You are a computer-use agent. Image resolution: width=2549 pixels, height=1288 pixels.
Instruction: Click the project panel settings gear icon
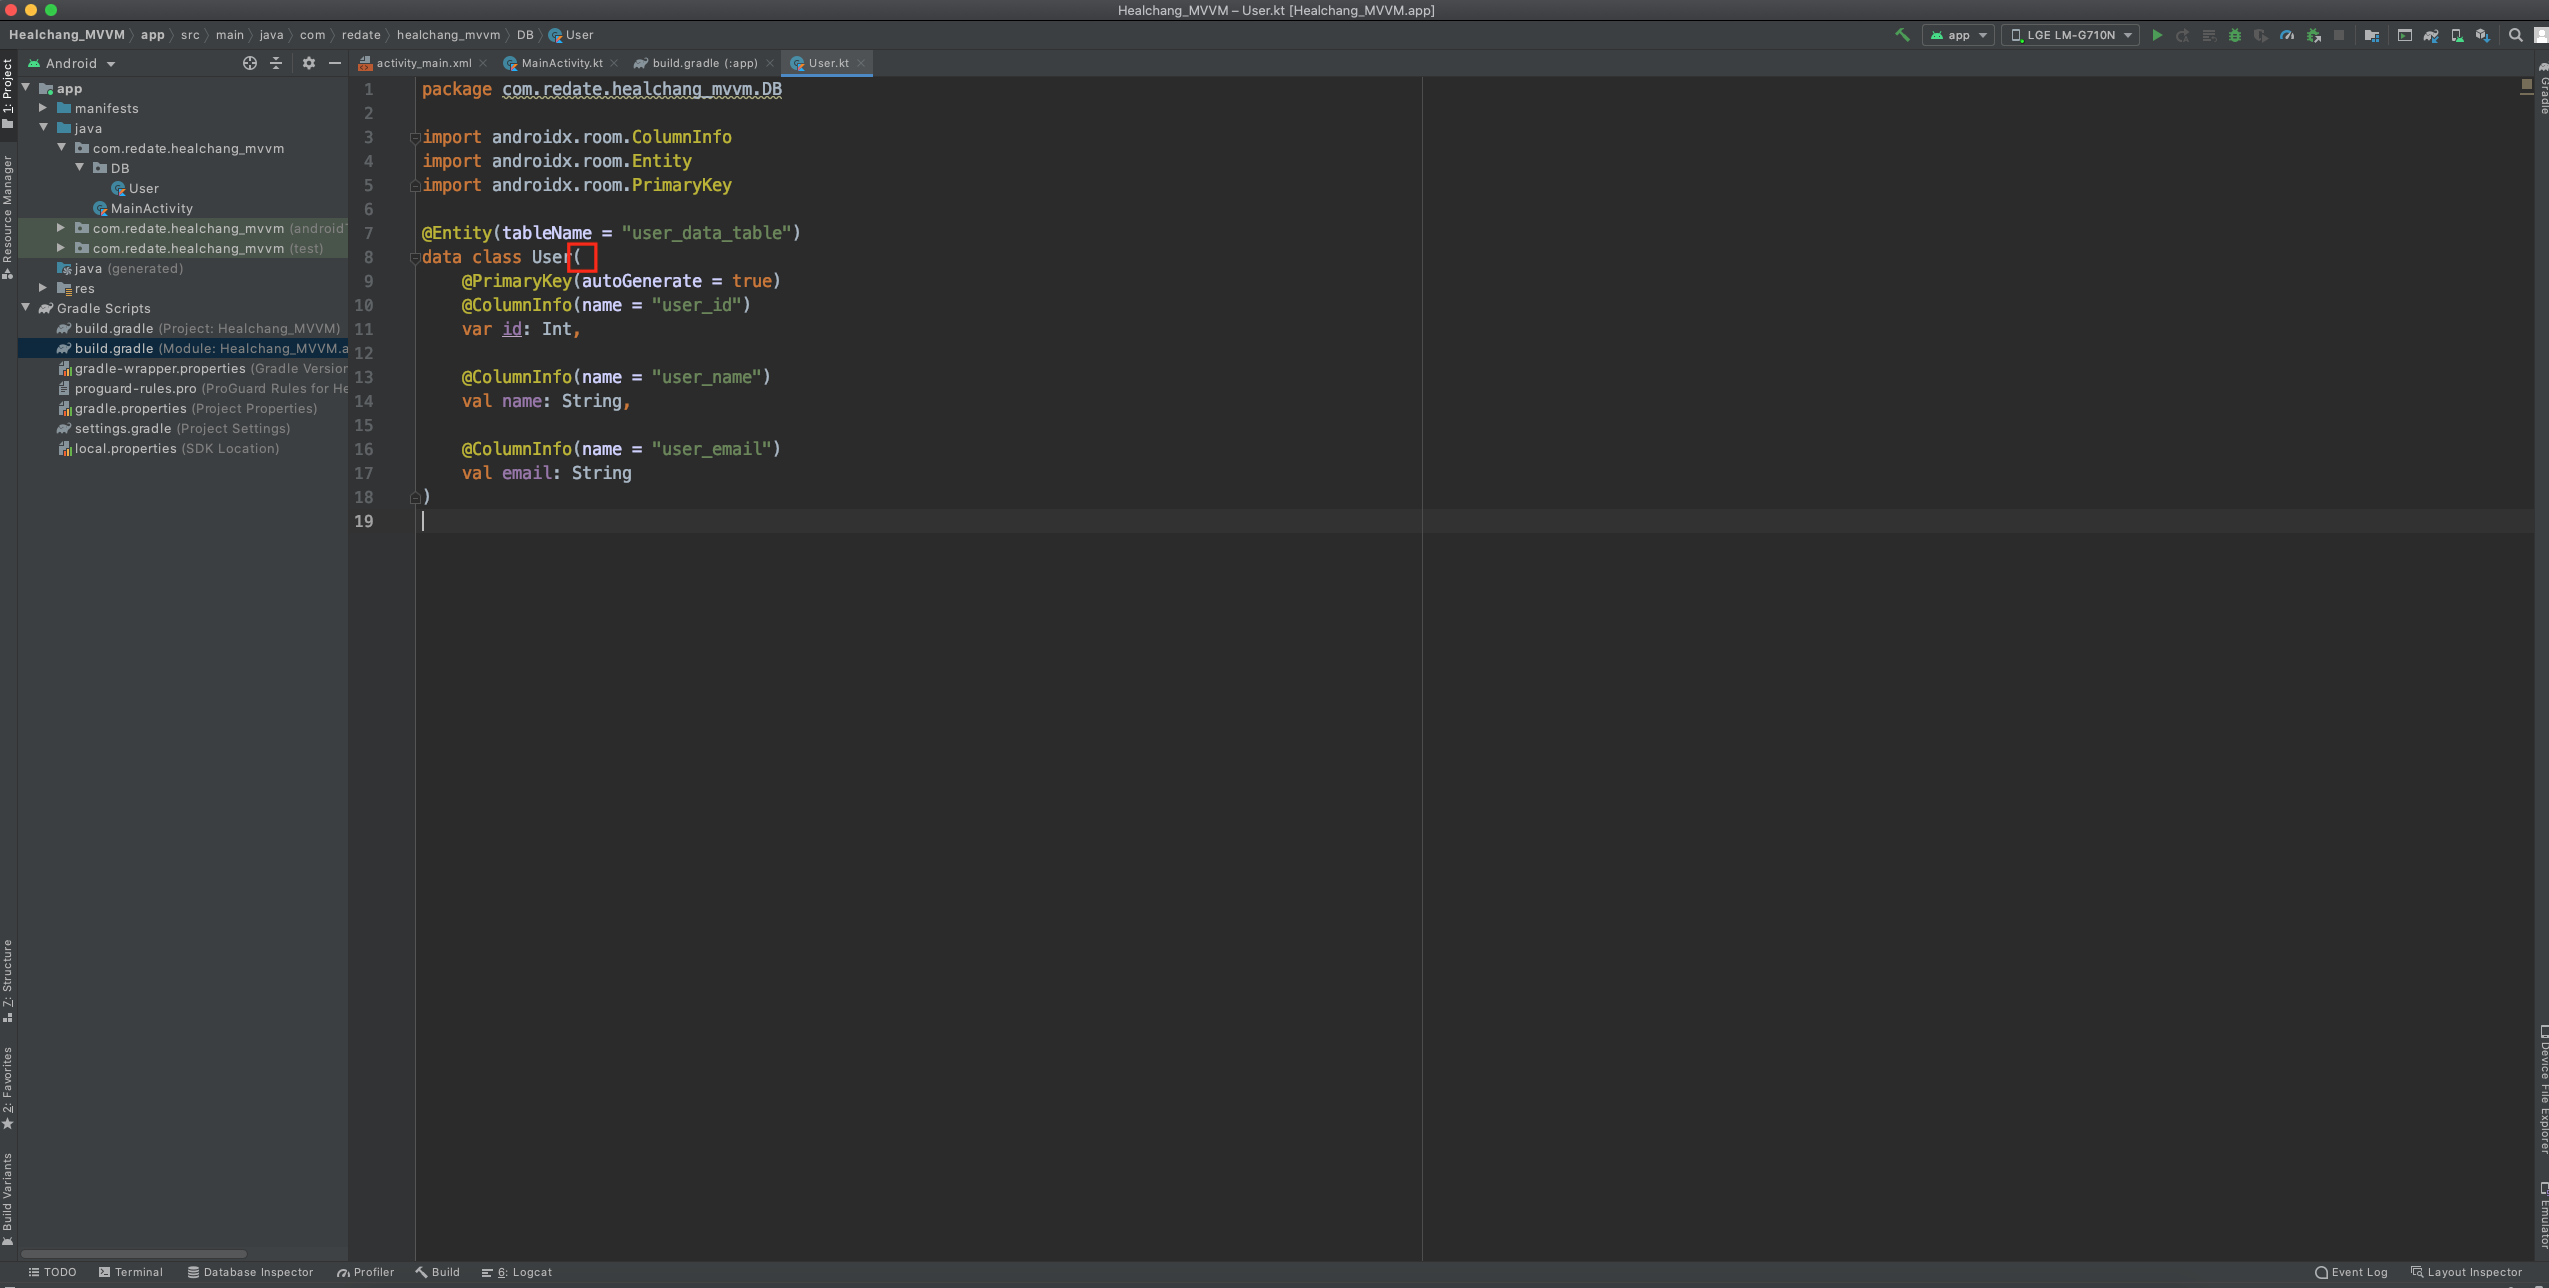tap(309, 63)
